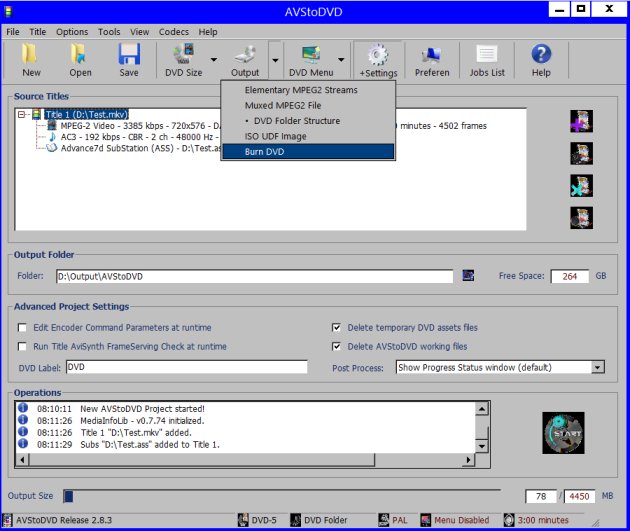Image resolution: width=630 pixels, height=531 pixels.
Task: Choose Elementary MPEG2 Streams output
Action: pos(308,90)
